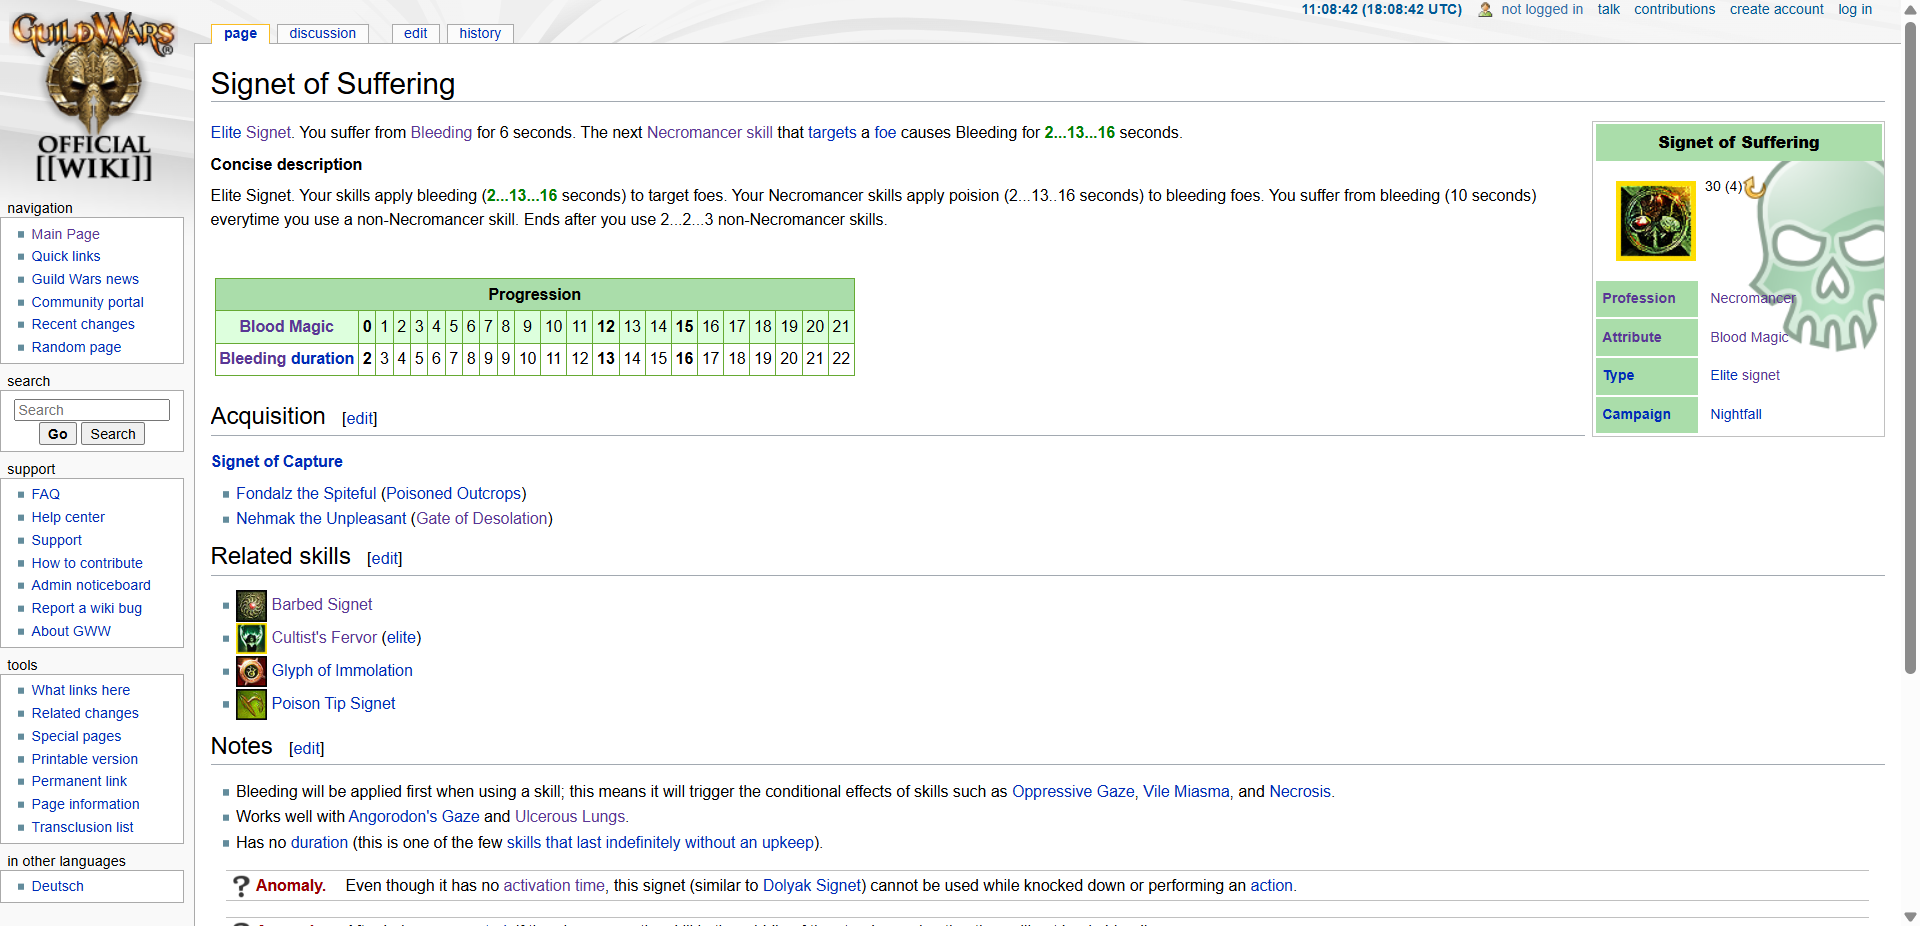Viewport: 1920px width, 926px height.
Task: Edit the Acquisition section
Action: pyautogui.click(x=360, y=419)
